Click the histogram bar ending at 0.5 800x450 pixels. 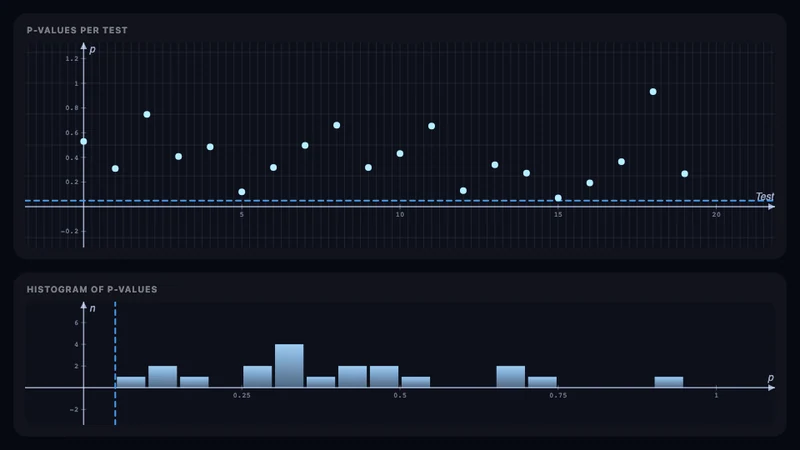pyautogui.click(x=384, y=377)
